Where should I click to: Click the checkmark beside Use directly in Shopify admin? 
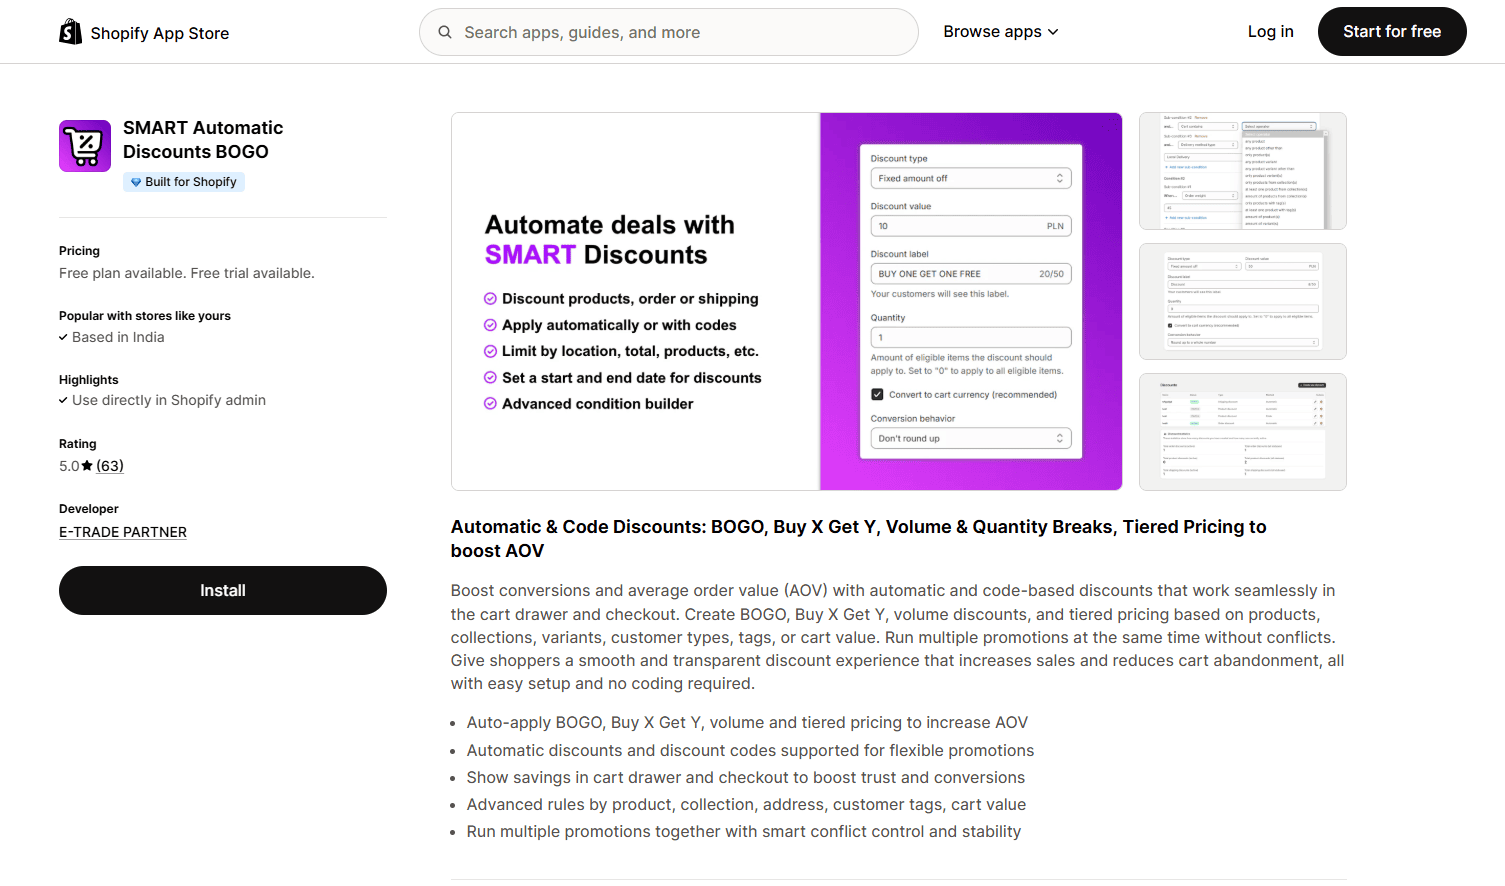point(63,401)
